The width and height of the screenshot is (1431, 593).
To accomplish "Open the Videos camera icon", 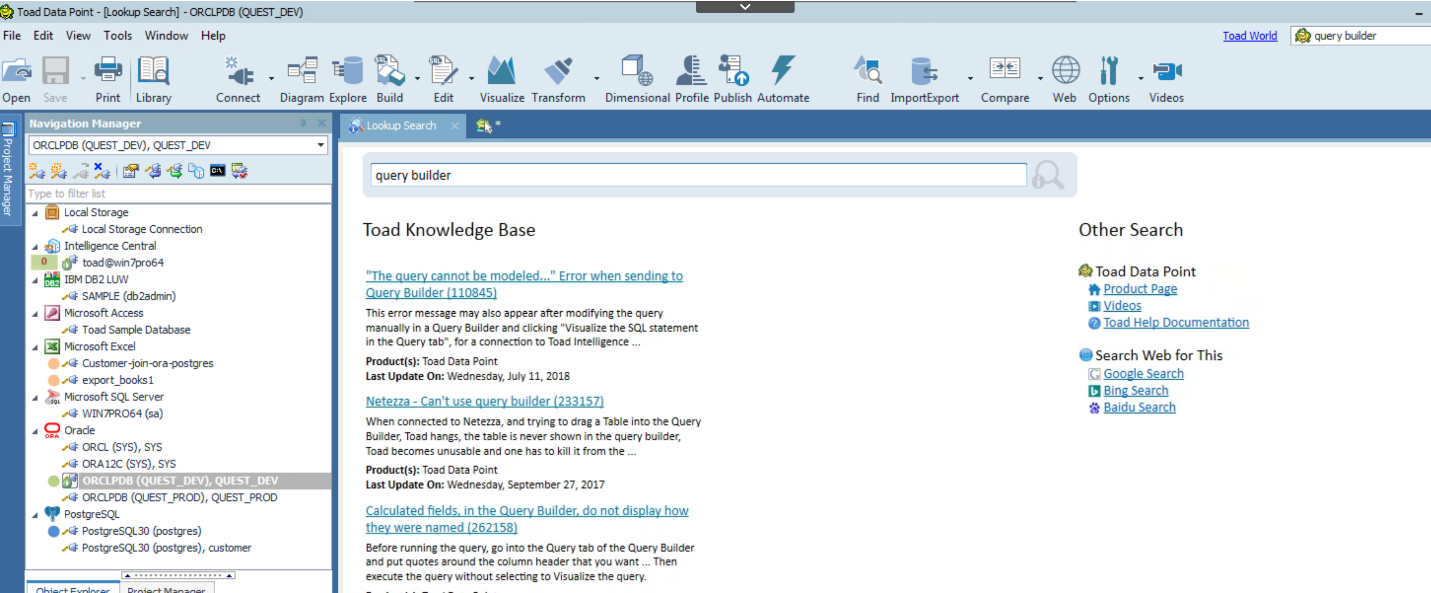I will coord(1167,72).
